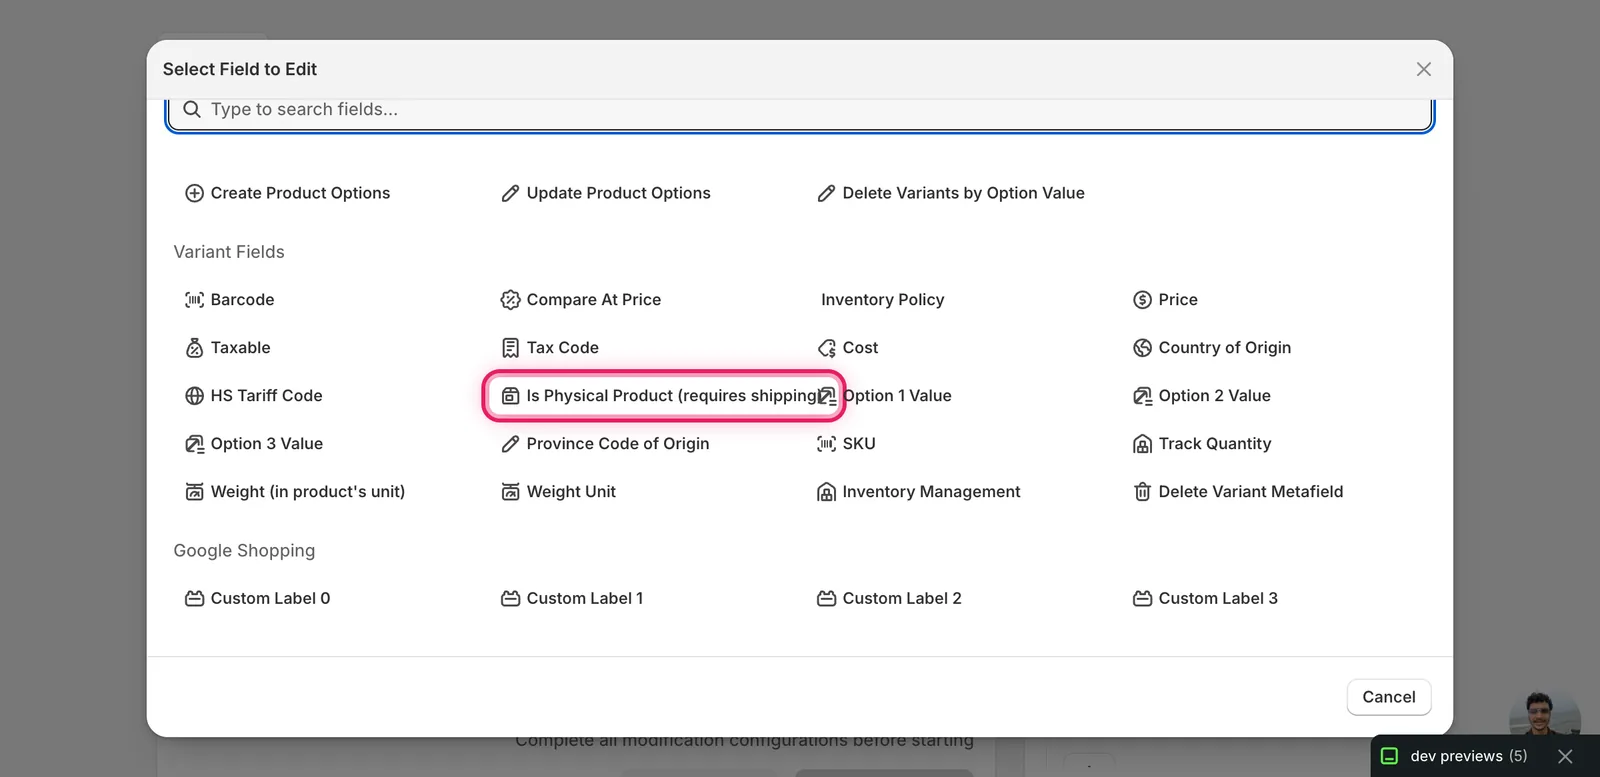Click the SKU barcode icon
1600x777 pixels.
pos(826,444)
